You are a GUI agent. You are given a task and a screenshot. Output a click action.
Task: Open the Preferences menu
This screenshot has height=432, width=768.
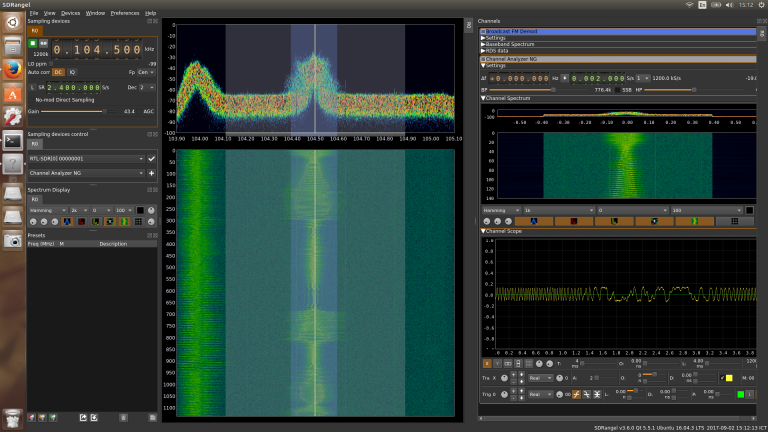125,13
